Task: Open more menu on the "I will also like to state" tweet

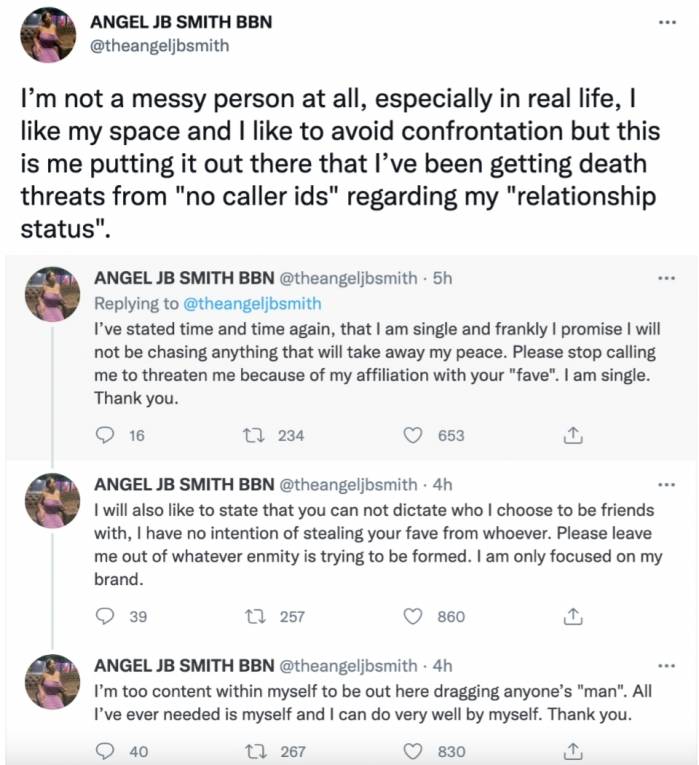Action: coord(667,484)
